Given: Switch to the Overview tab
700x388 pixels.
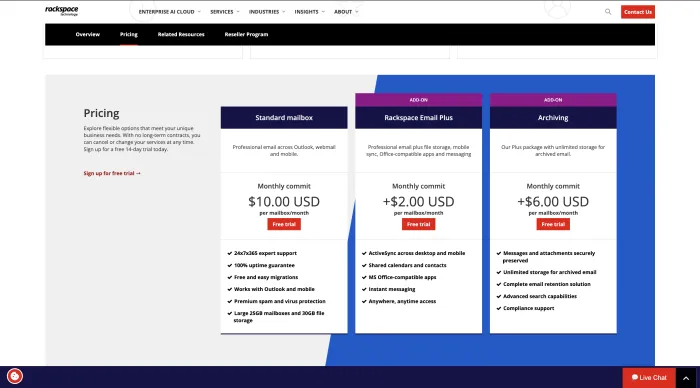Looking at the screenshot, I should tap(88, 34).
